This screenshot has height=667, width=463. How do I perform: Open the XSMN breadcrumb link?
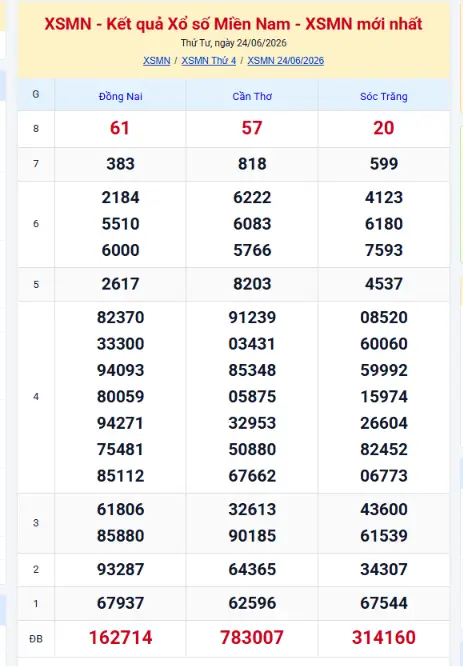[156, 61]
